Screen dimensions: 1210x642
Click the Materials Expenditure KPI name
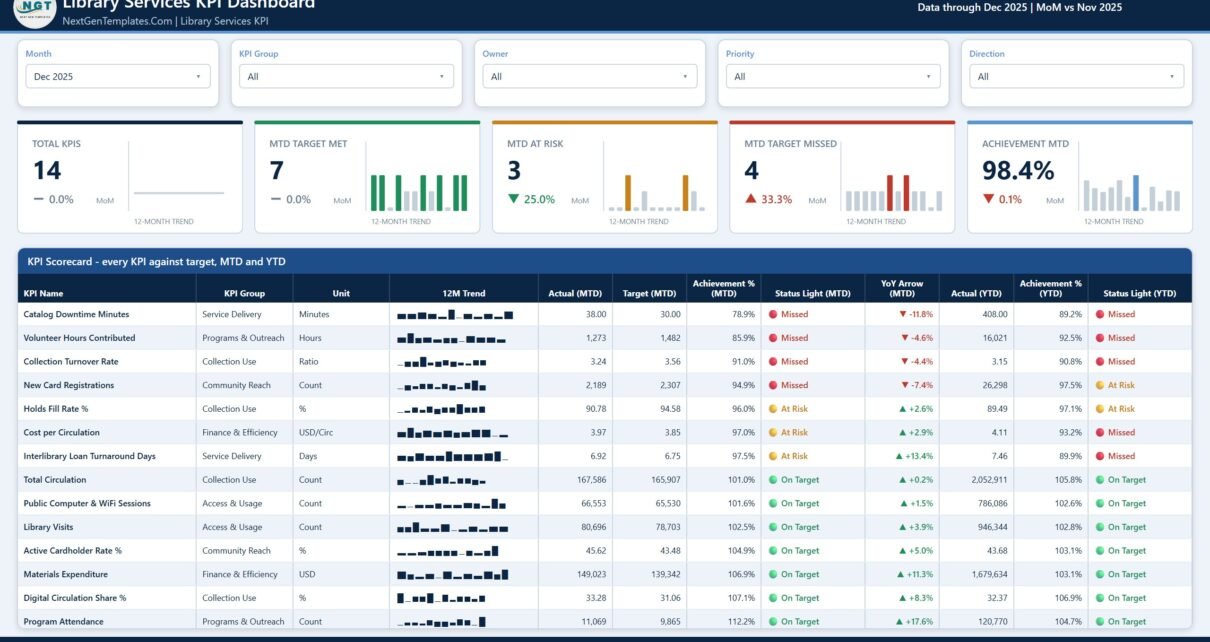[x=65, y=575]
